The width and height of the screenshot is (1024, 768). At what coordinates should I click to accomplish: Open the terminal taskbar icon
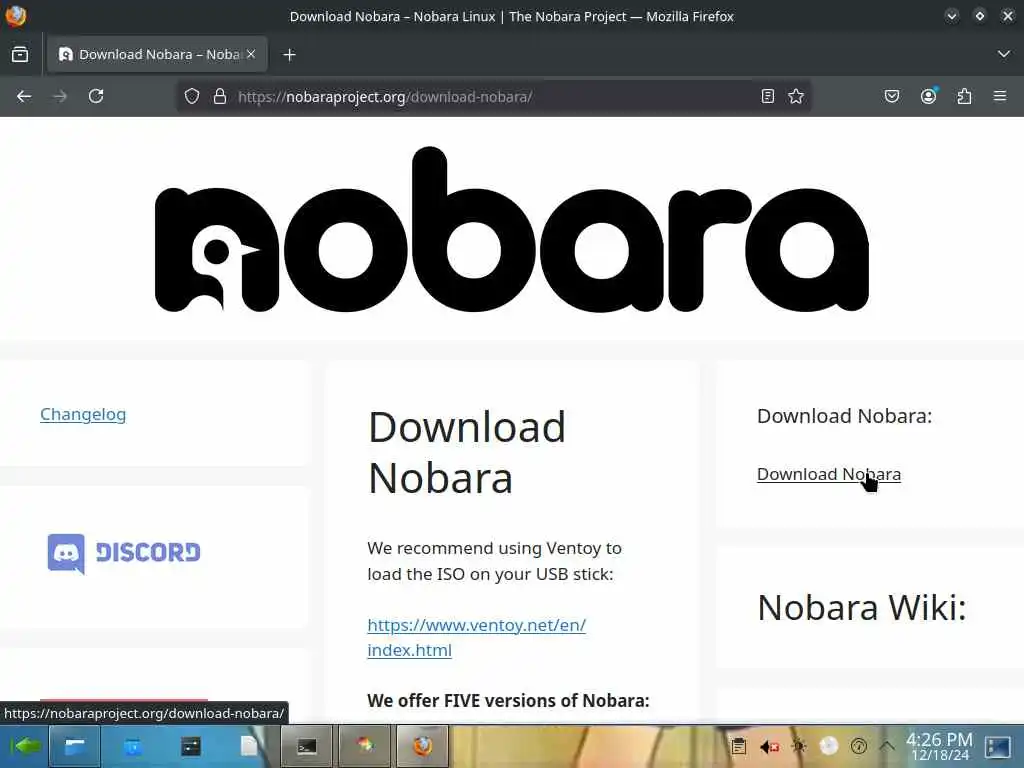pyautogui.click(x=307, y=746)
